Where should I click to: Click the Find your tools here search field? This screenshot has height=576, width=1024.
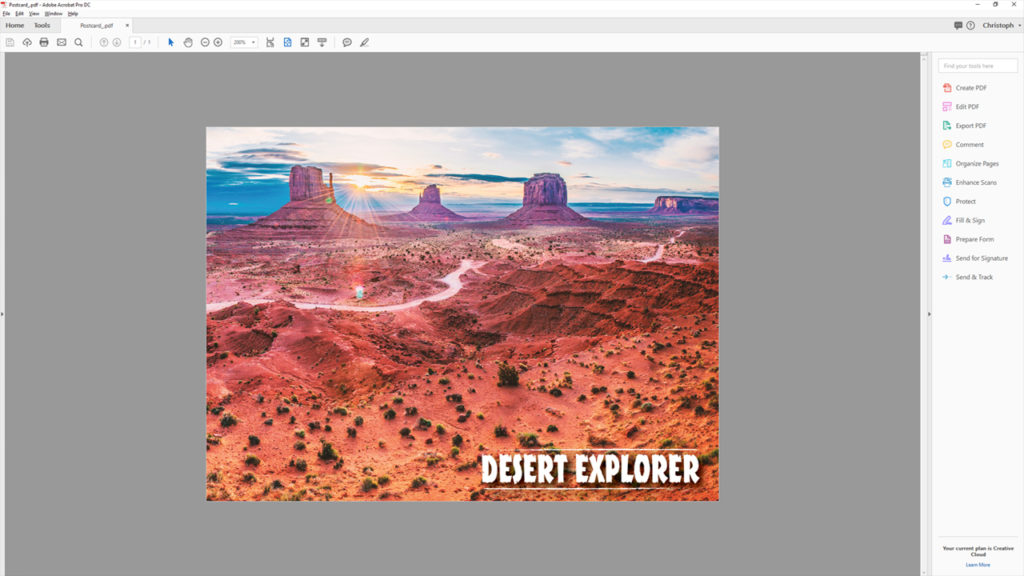(x=977, y=64)
